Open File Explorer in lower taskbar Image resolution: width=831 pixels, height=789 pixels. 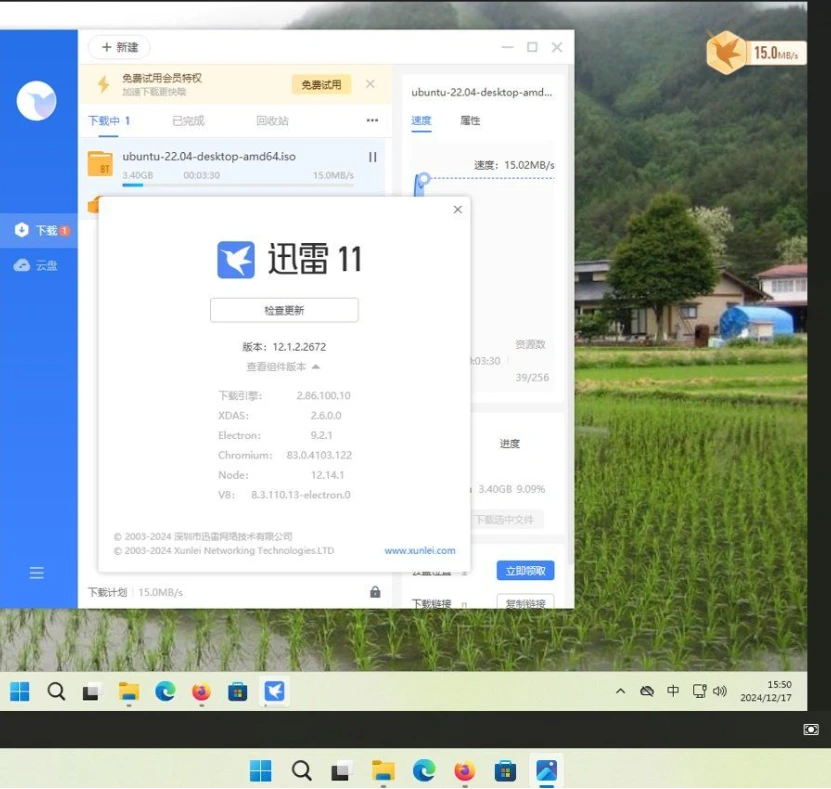[383, 770]
